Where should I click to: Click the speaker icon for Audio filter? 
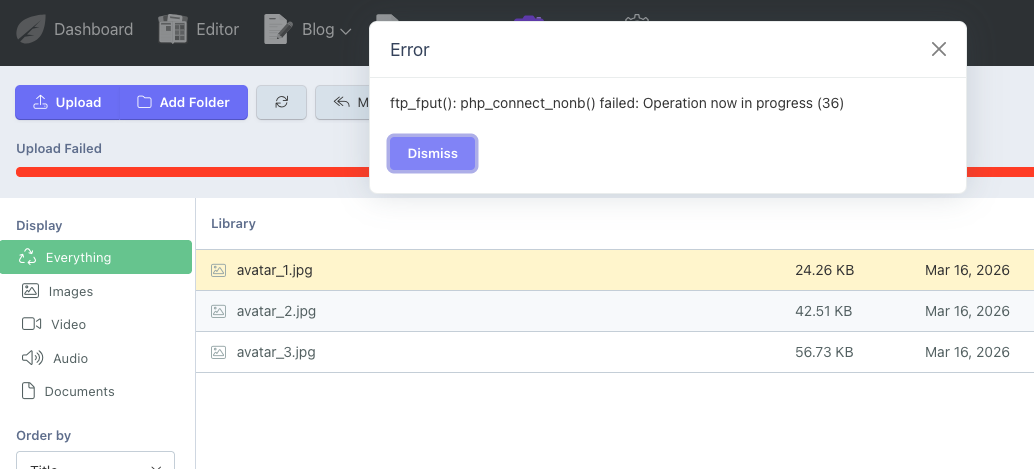(x=30, y=358)
